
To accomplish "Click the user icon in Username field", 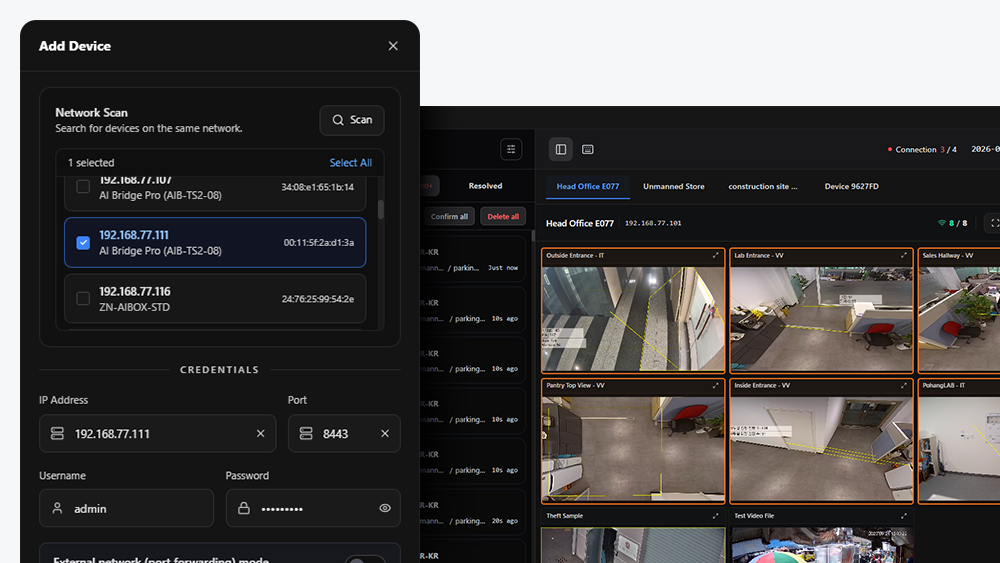I will pyautogui.click(x=57, y=508).
